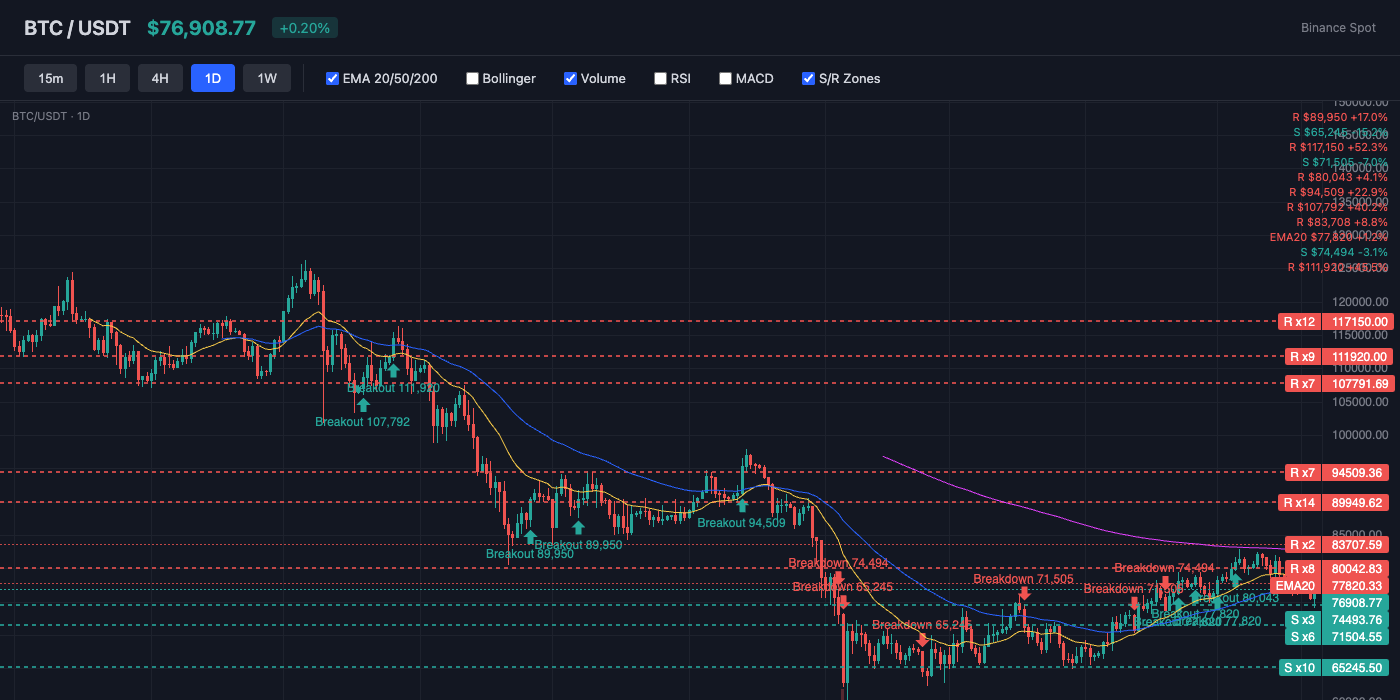Screen dimensions: 1400x700
Task: Switch to the 15m timeframe
Action: tap(51, 78)
